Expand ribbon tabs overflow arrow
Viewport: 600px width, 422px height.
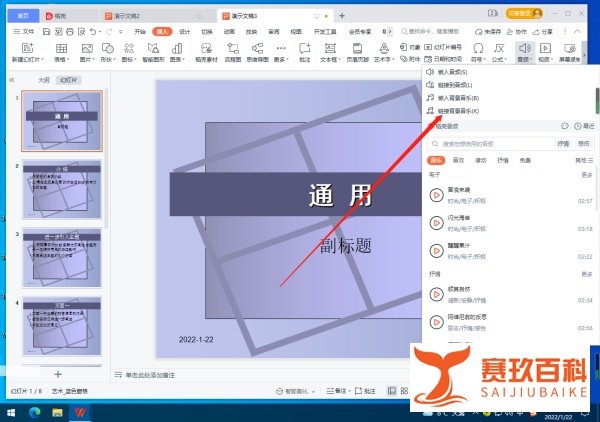[390, 32]
